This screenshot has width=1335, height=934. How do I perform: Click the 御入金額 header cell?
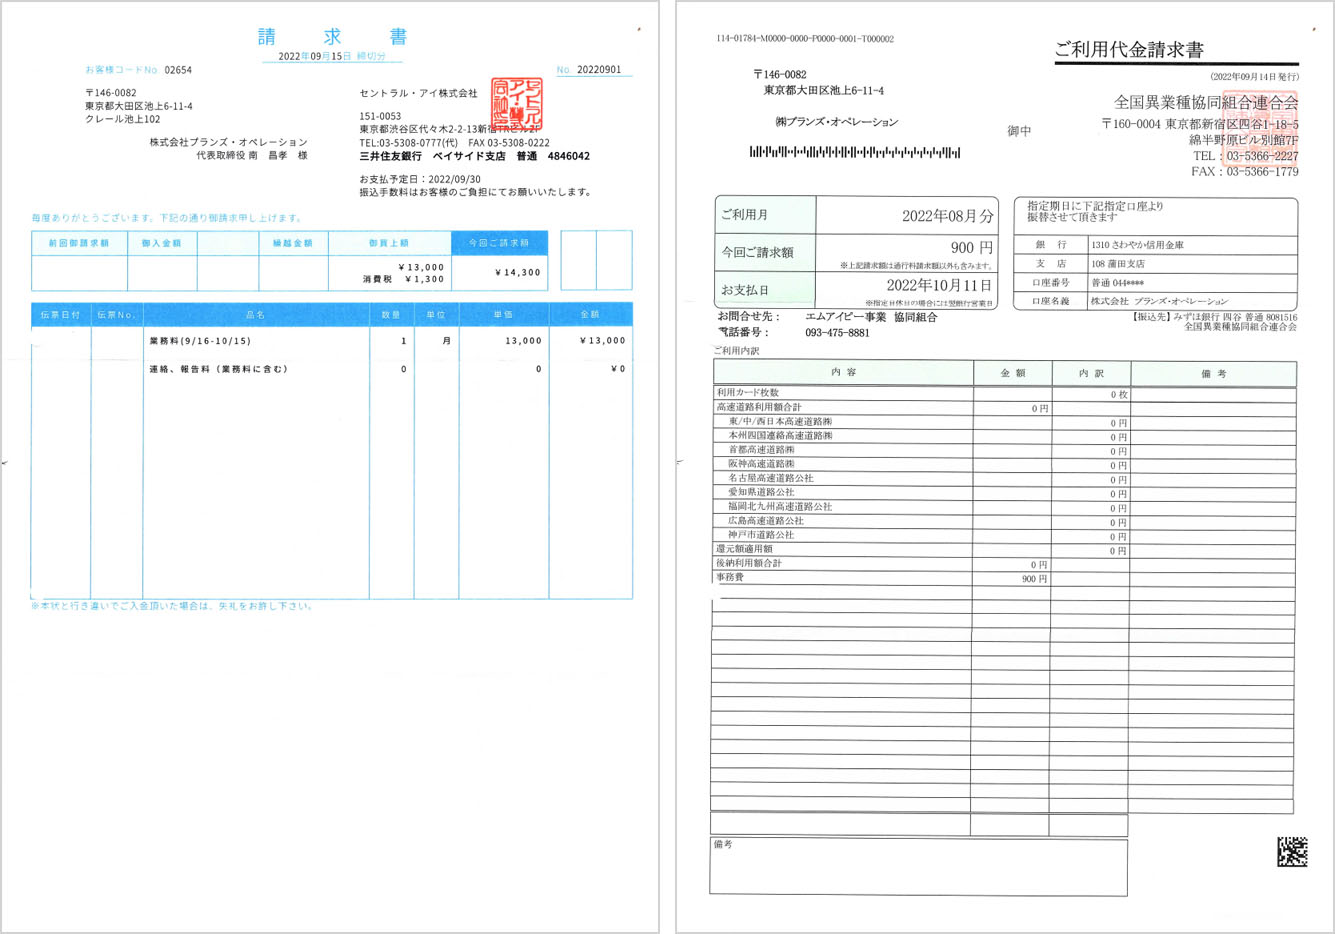(162, 243)
